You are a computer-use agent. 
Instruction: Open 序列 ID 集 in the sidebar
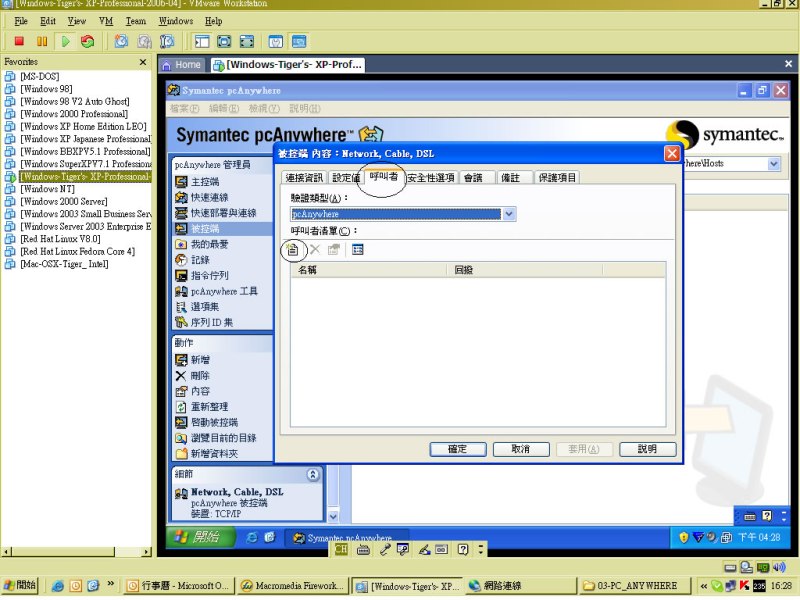204,322
